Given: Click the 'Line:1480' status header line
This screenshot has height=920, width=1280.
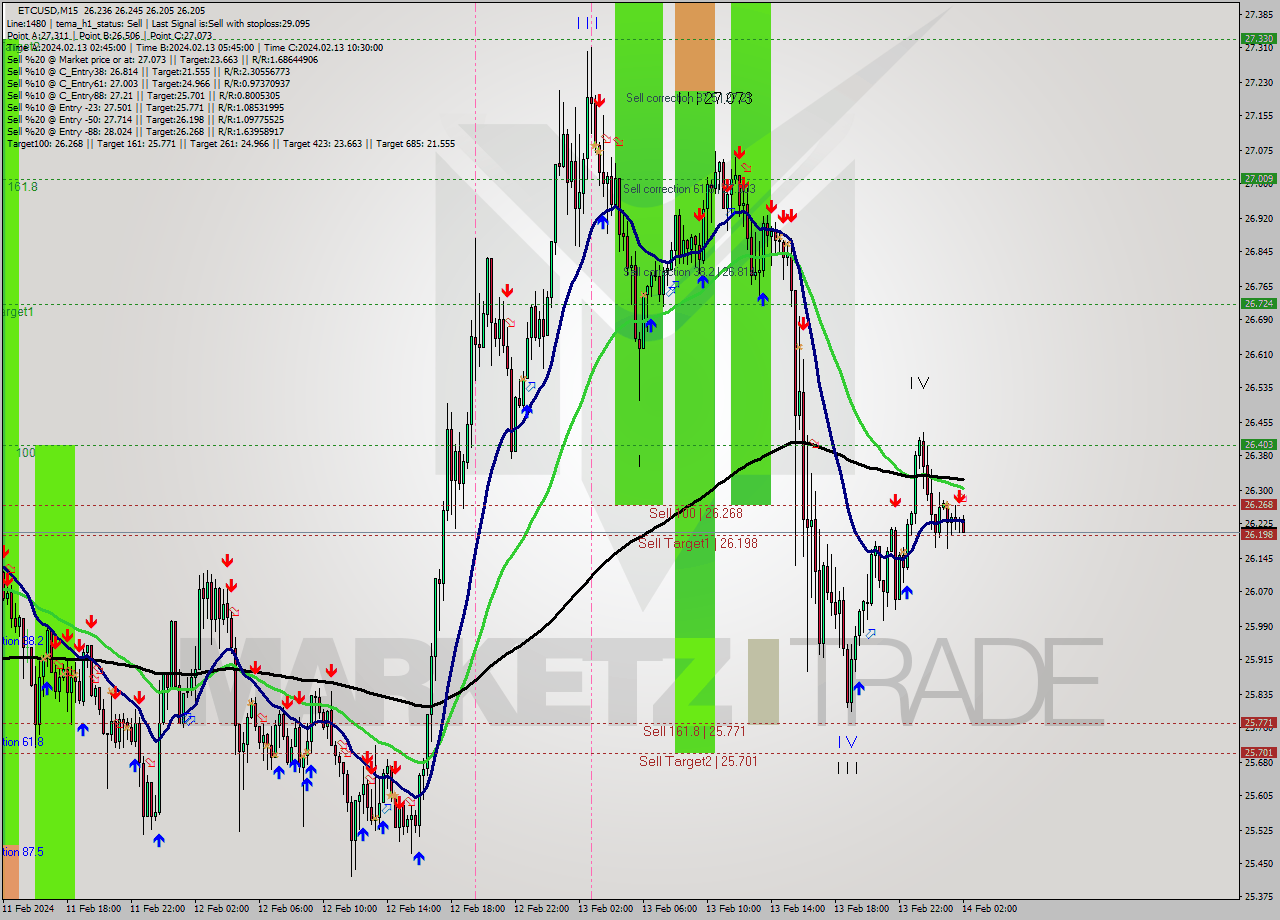Looking at the screenshot, I should [158, 23].
